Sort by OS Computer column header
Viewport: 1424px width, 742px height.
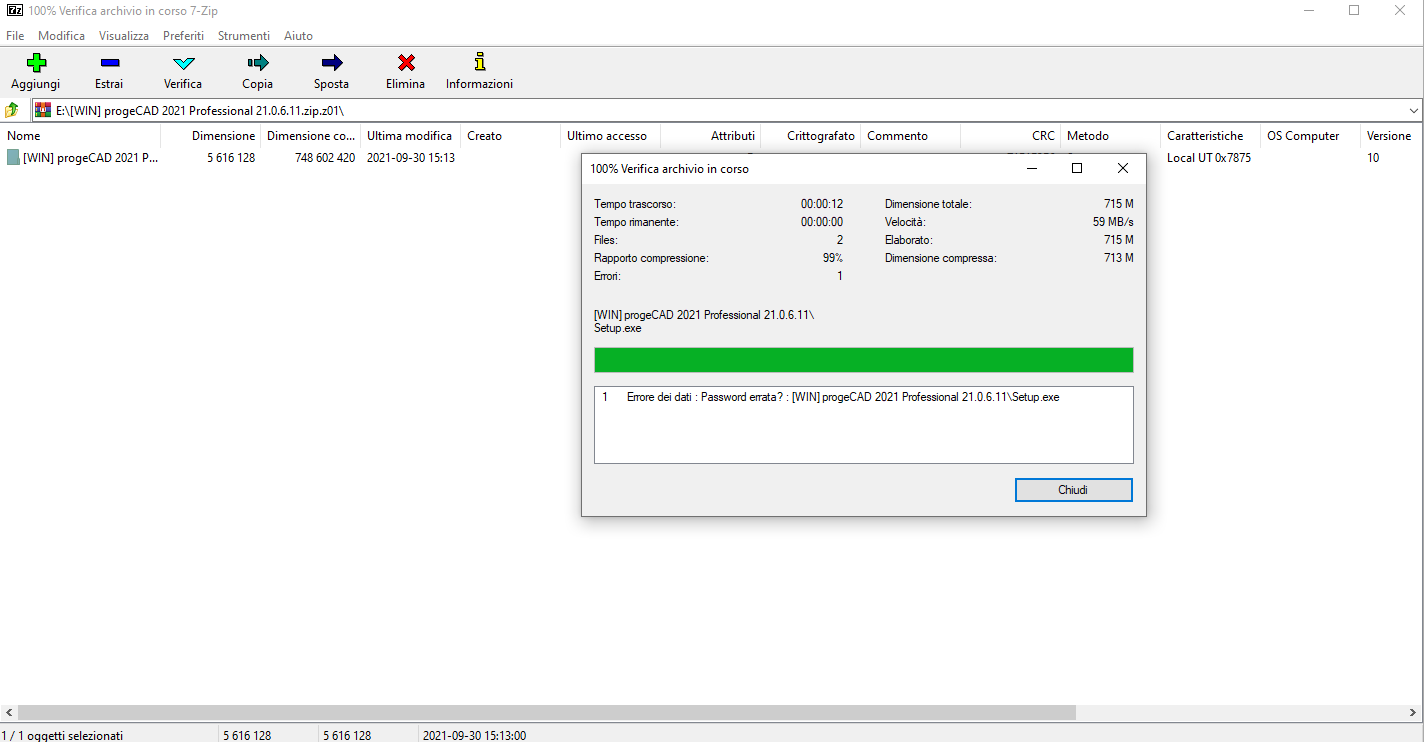click(1310, 136)
